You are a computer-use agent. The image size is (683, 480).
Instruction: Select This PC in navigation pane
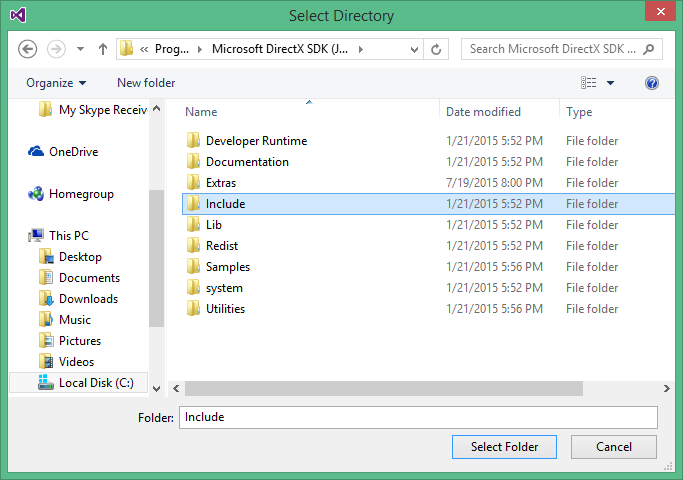click(58, 236)
